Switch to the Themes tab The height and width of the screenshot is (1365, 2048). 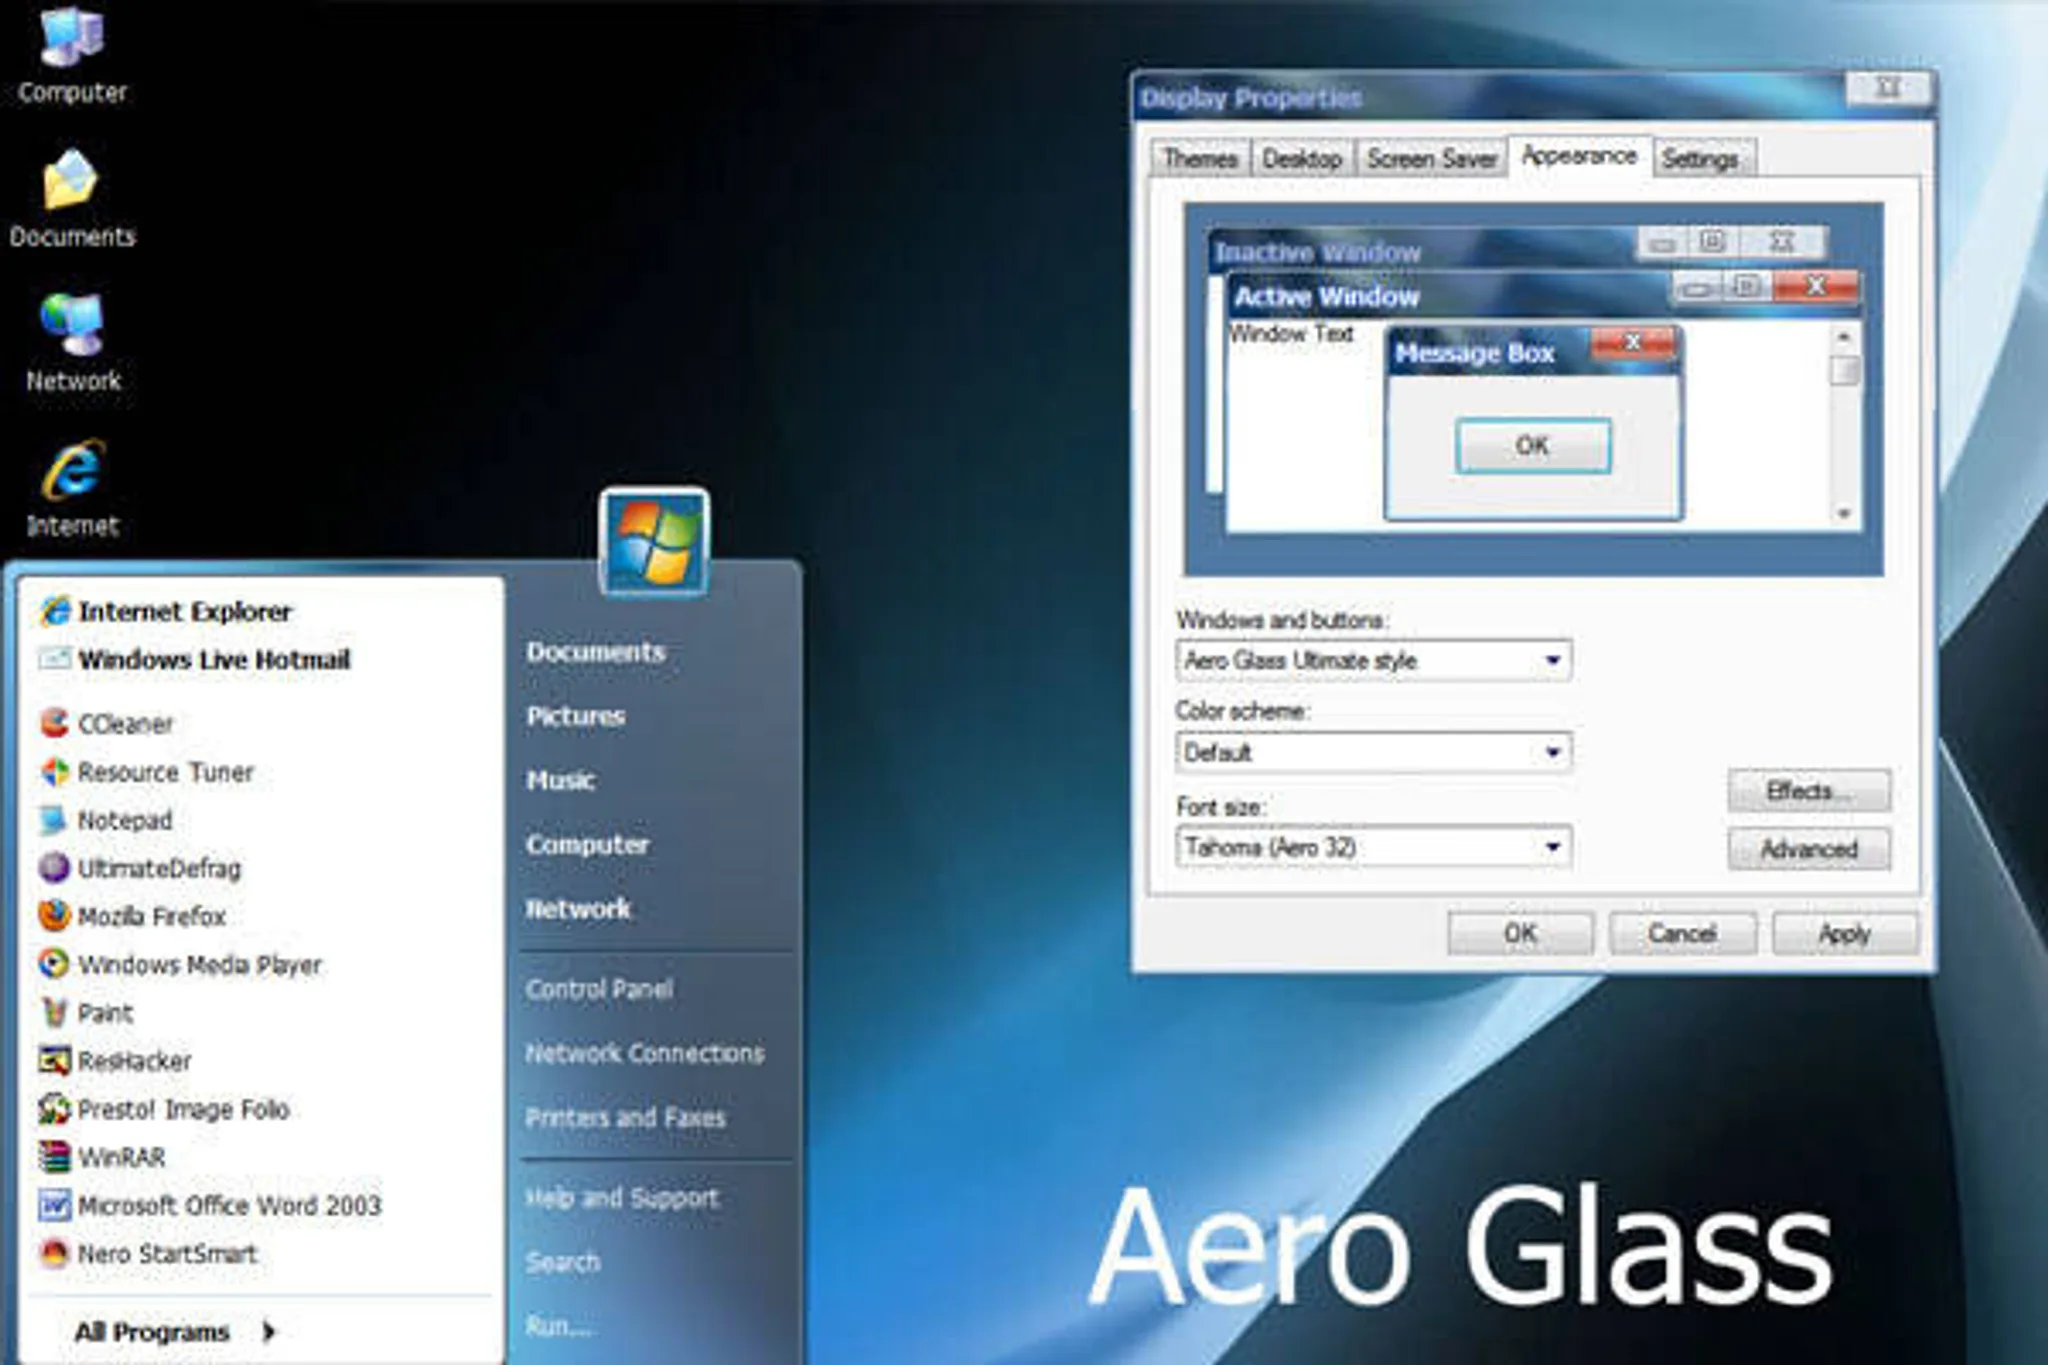pyautogui.click(x=1200, y=159)
